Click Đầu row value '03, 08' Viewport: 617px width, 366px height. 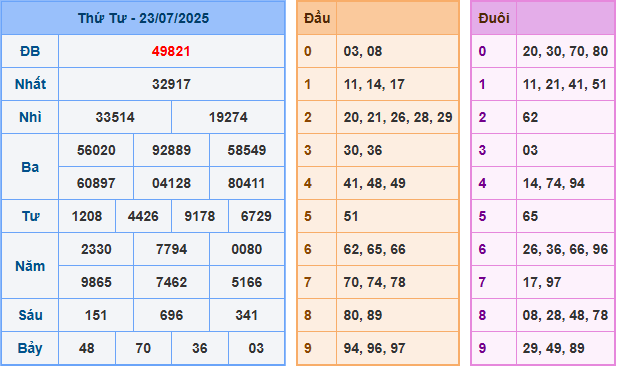click(x=363, y=51)
